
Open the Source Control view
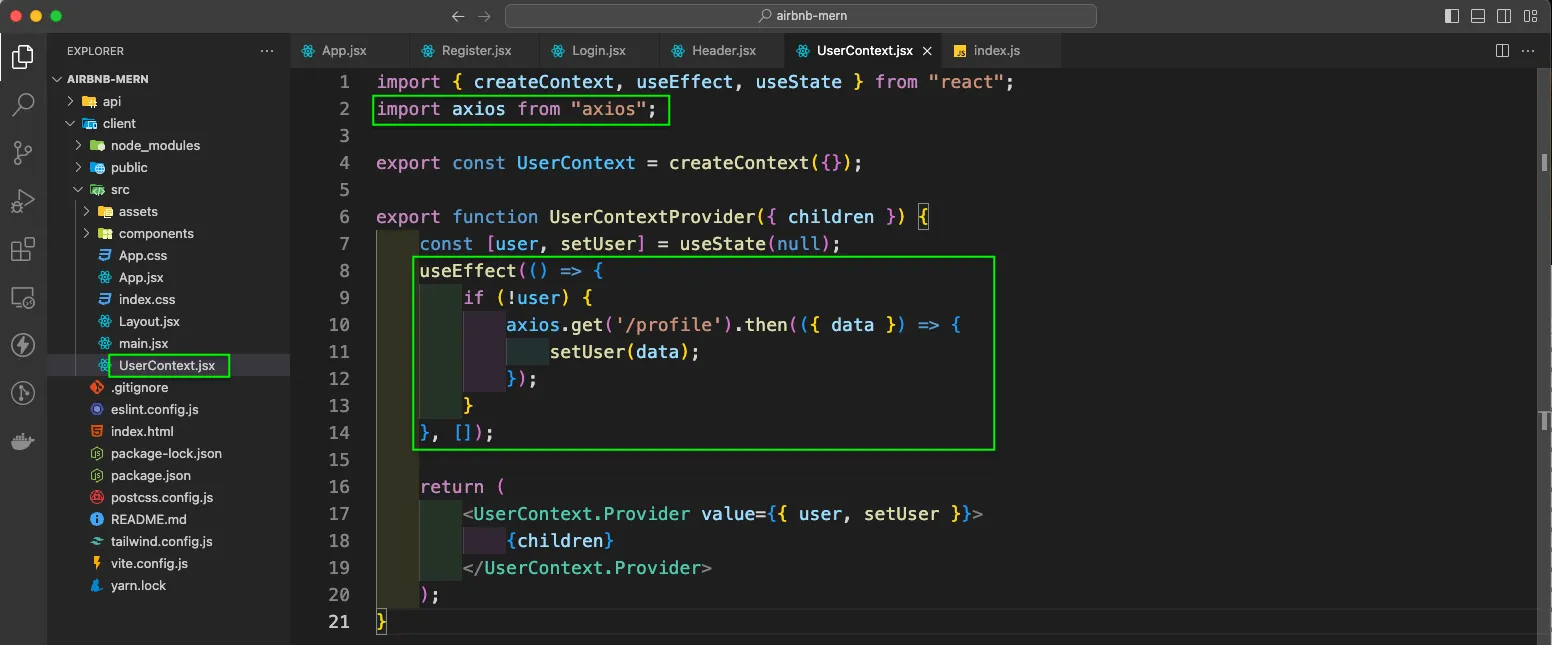pos(22,153)
